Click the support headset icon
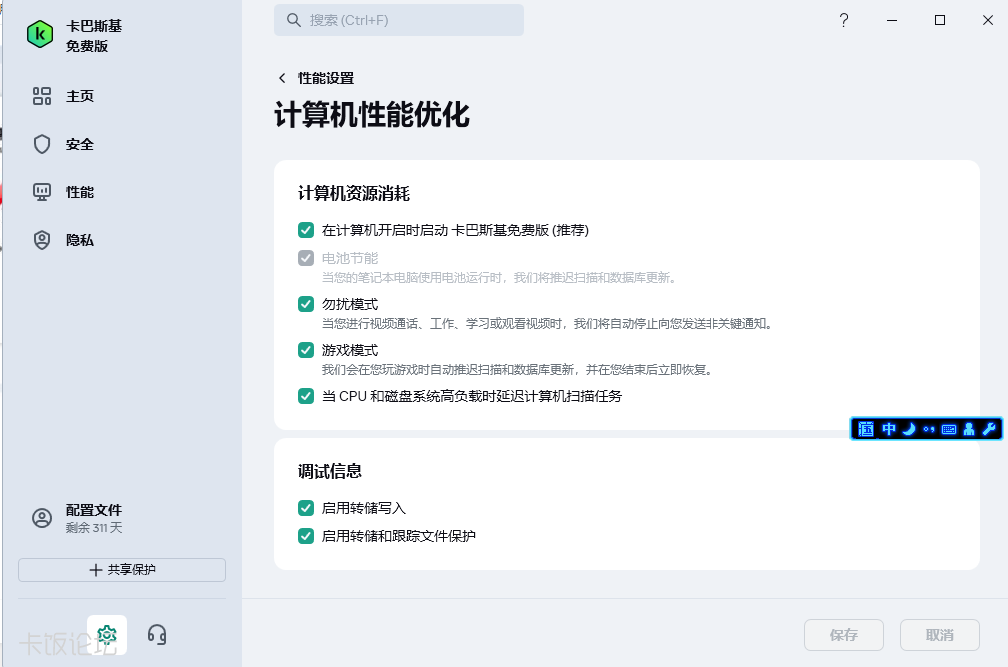This screenshot has width=1008, height=667. click(x=156, y=635)
